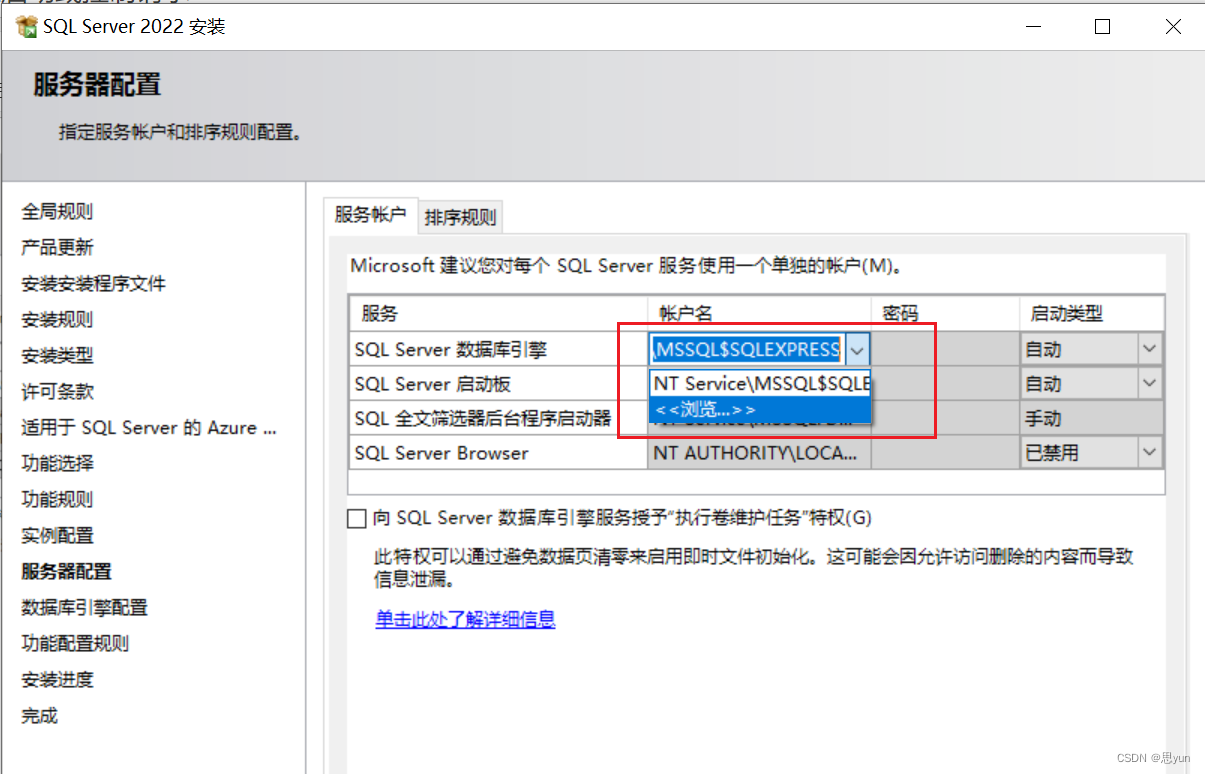Select the SQL Server 数据库引擎 service cell
This screenshot has width=1205, height=774.
[x=498, y=349]
